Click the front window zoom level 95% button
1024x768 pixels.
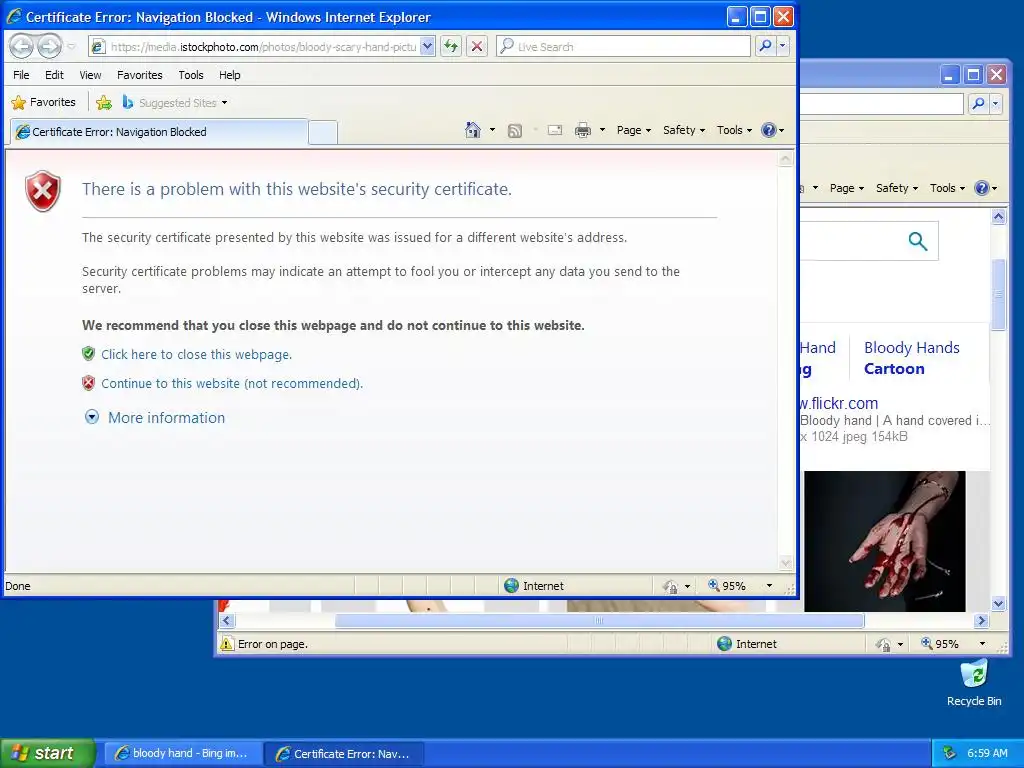728,586
